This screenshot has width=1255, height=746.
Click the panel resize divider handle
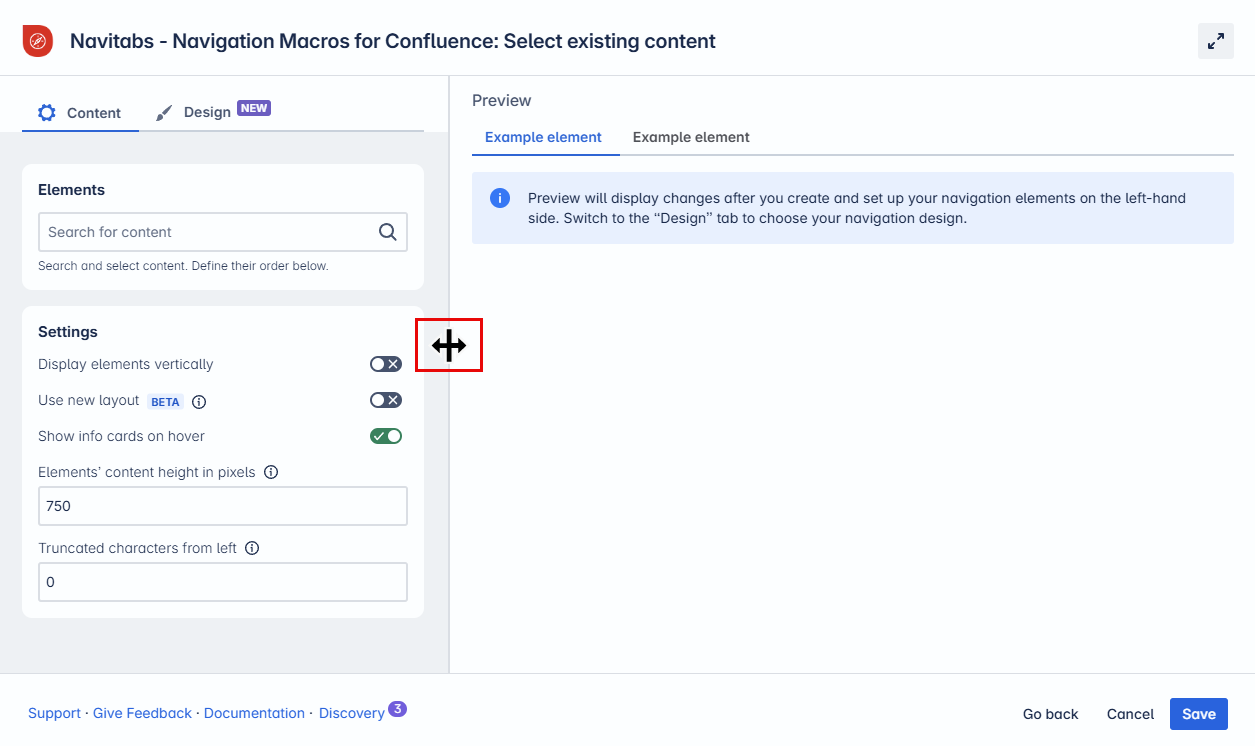click(x=449, y=346)
